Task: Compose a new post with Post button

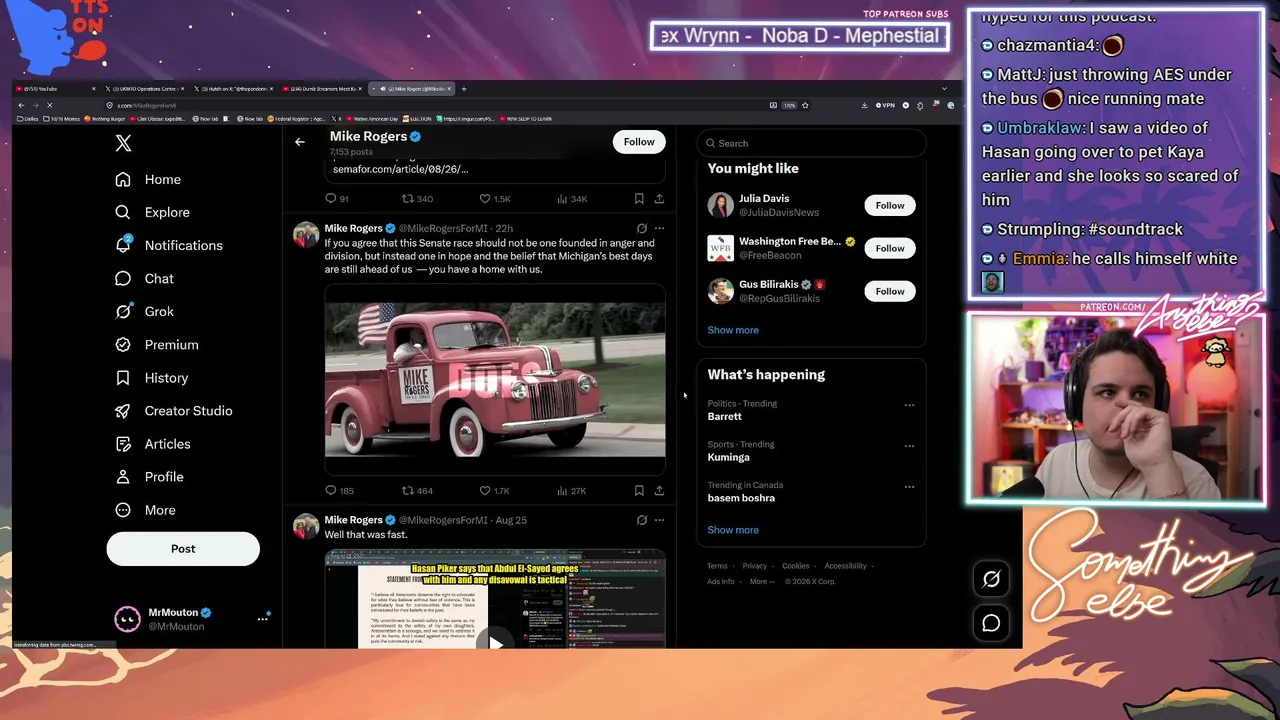Action: [x=183, y=549]
